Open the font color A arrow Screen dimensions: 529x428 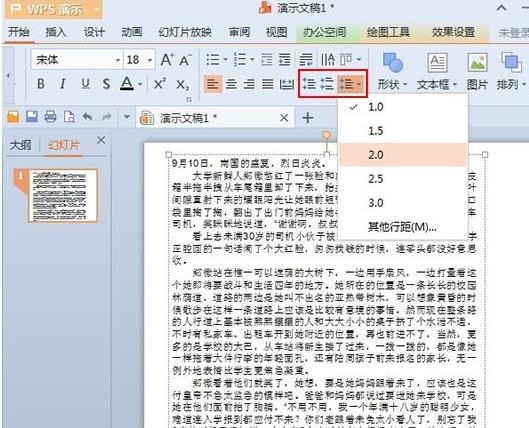click(x=140, y=84)
